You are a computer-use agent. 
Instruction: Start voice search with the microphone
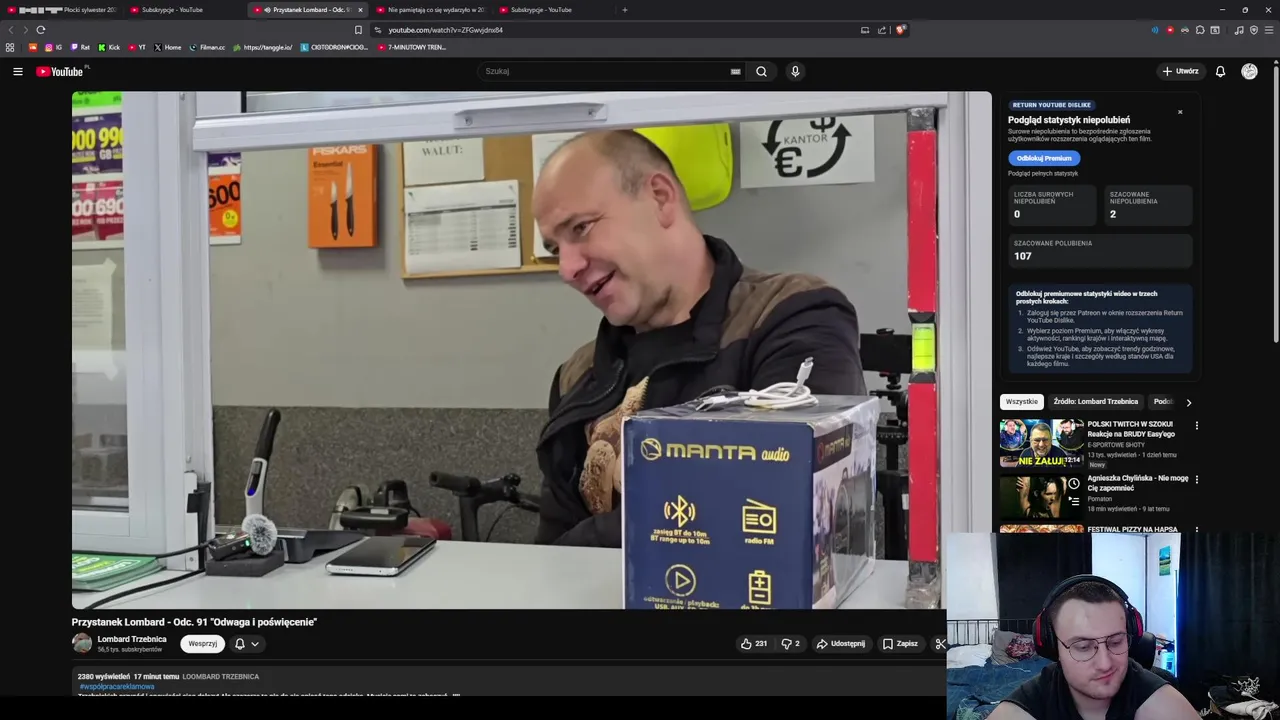[x=795, y=71]
